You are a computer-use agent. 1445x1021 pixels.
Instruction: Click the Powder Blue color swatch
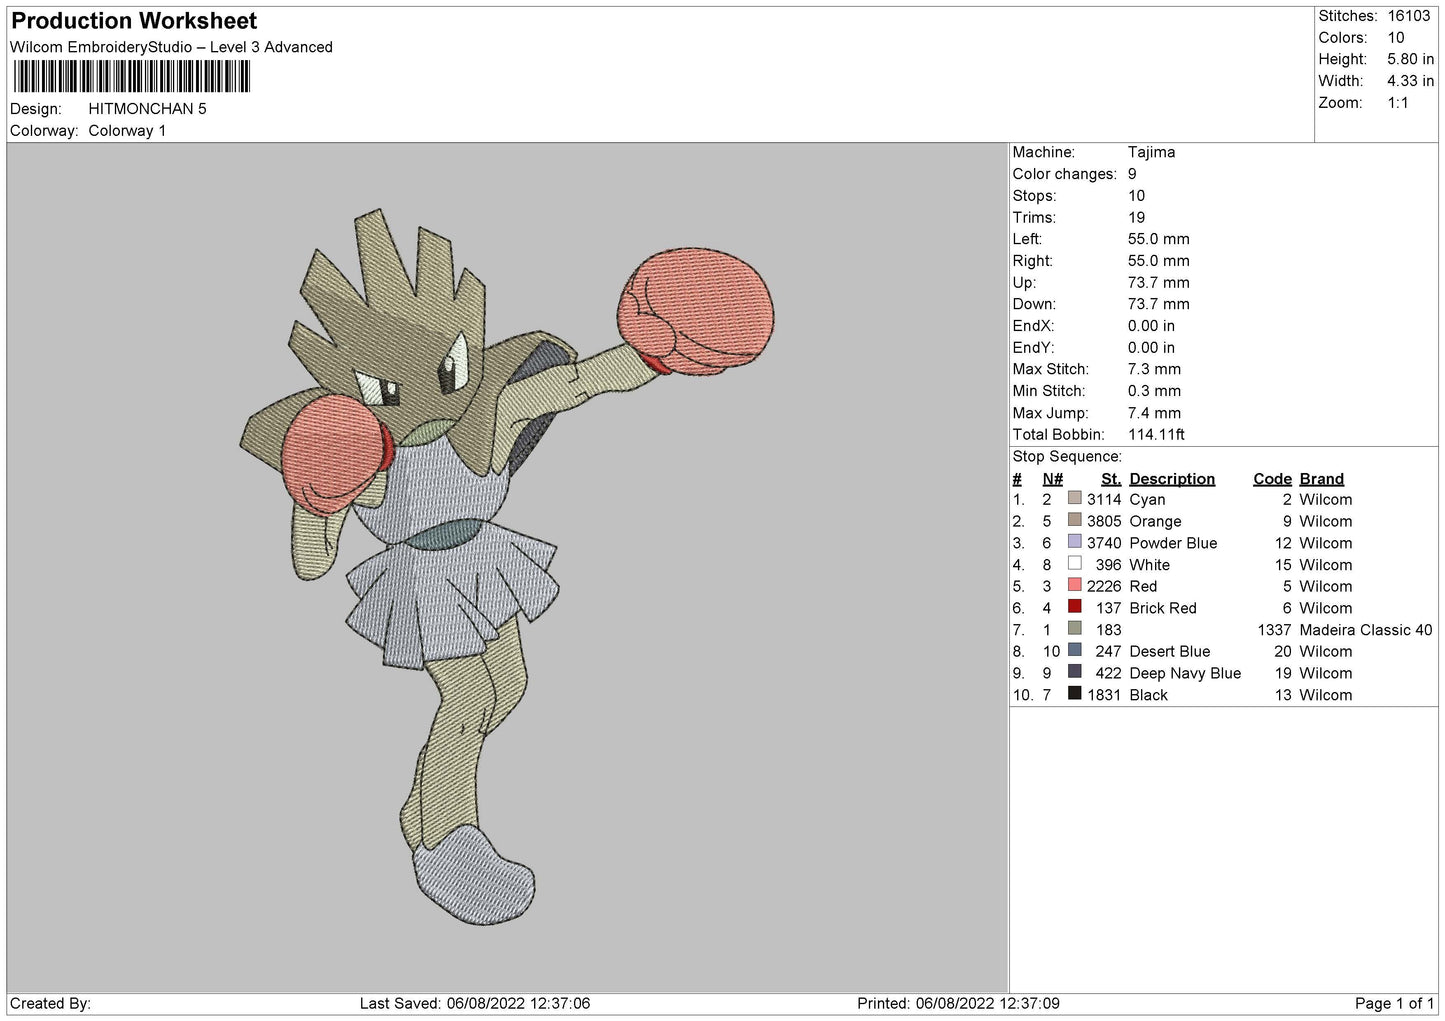1074,542
